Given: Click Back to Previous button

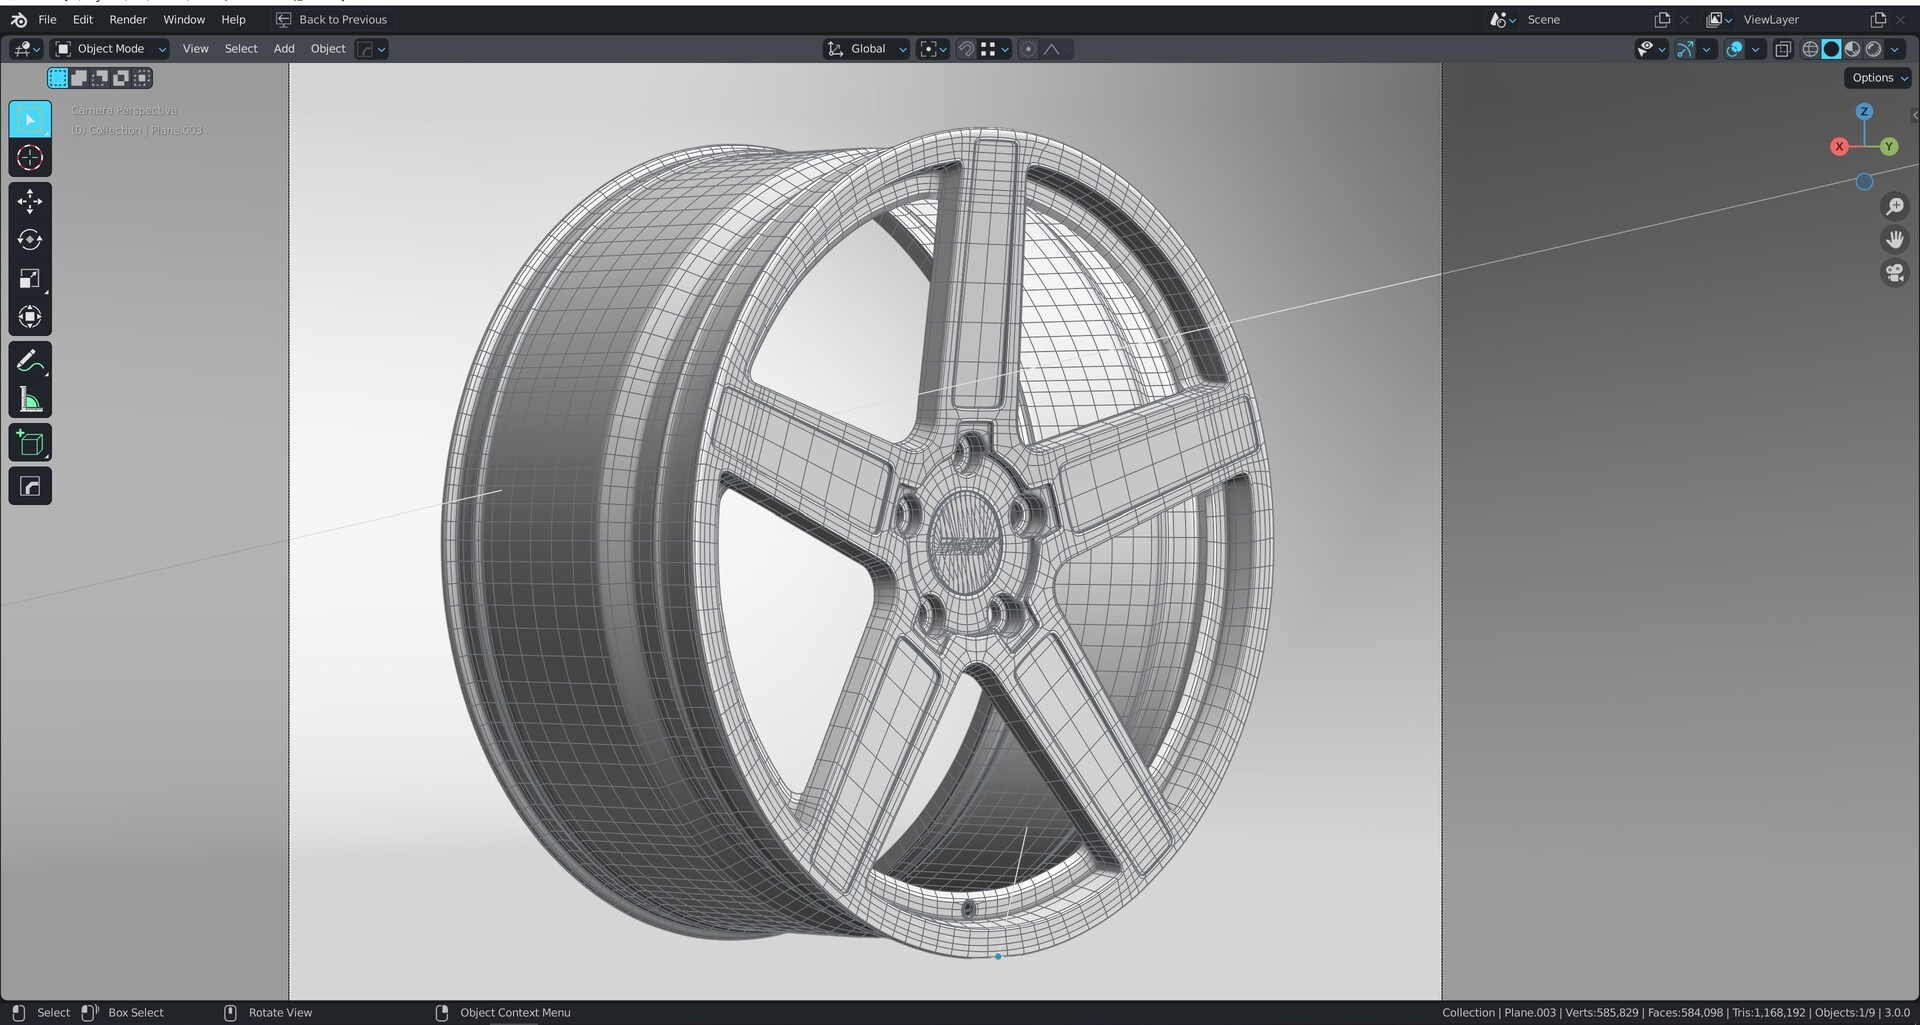Looking at the screenshot, I should (331, 19).
